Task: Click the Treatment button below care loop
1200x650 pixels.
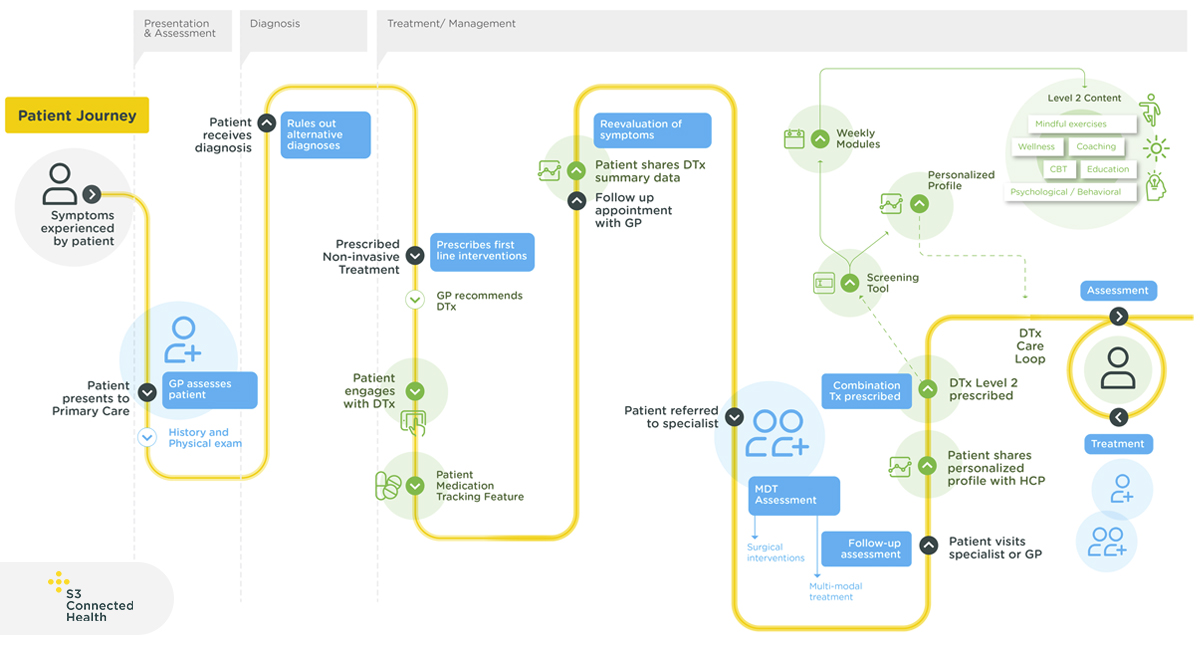Action: point(1118,444)
